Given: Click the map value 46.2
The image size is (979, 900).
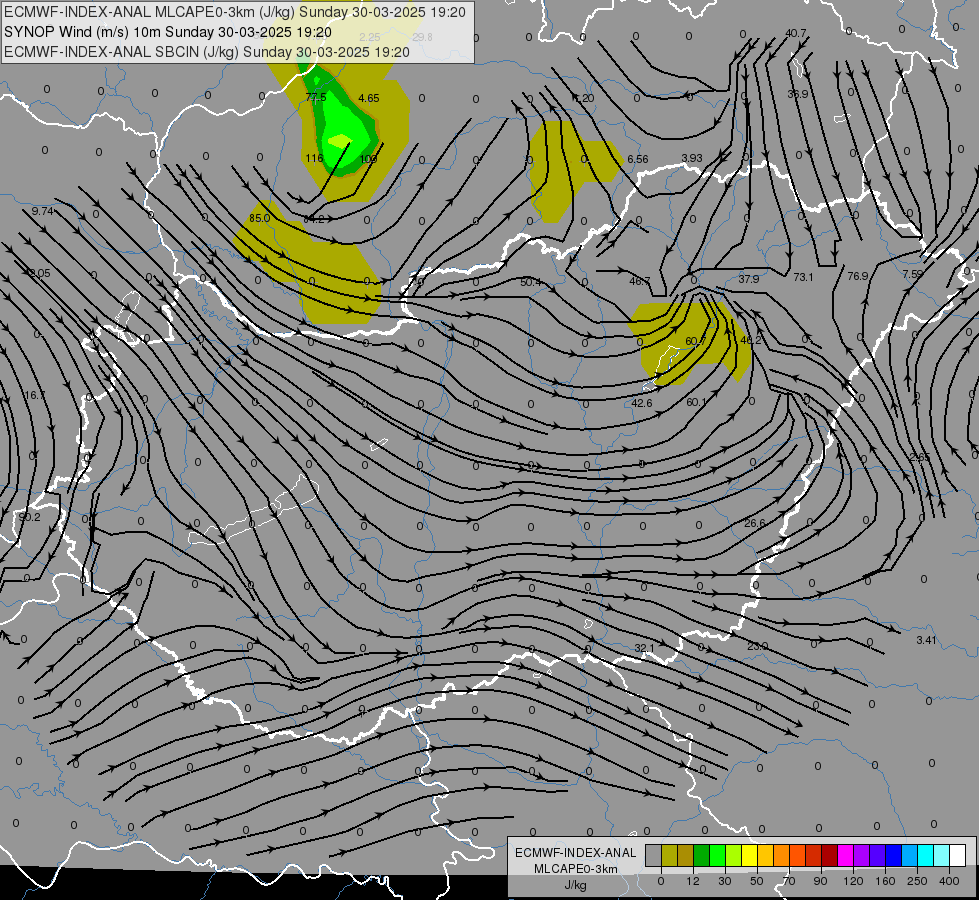Looking at the screenshot, I should point(750,340).
